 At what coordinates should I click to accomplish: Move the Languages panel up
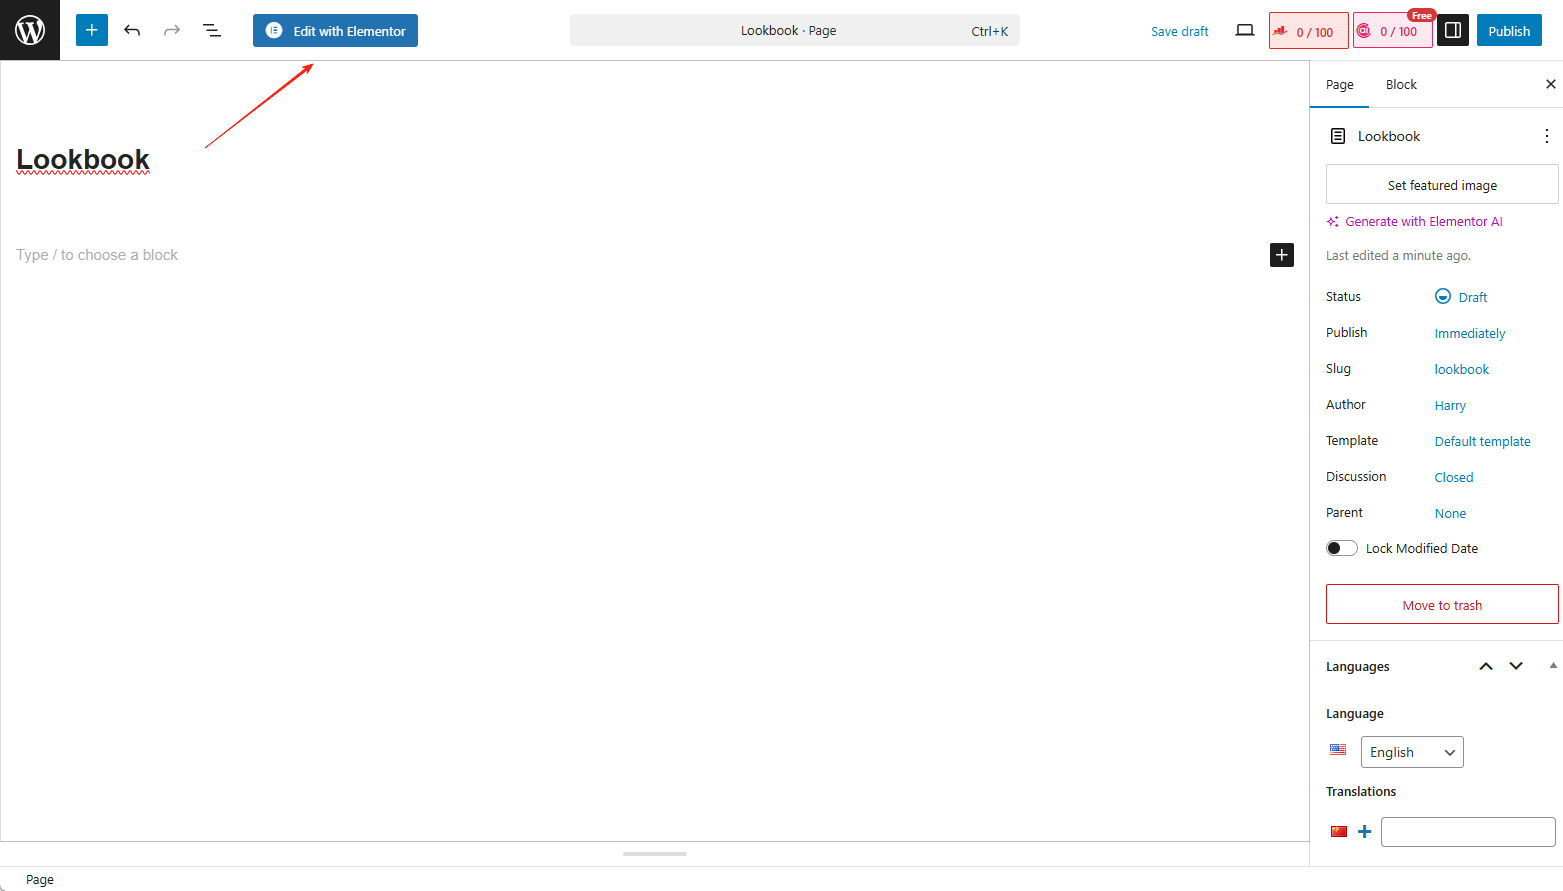click(x=1486, y=666)
